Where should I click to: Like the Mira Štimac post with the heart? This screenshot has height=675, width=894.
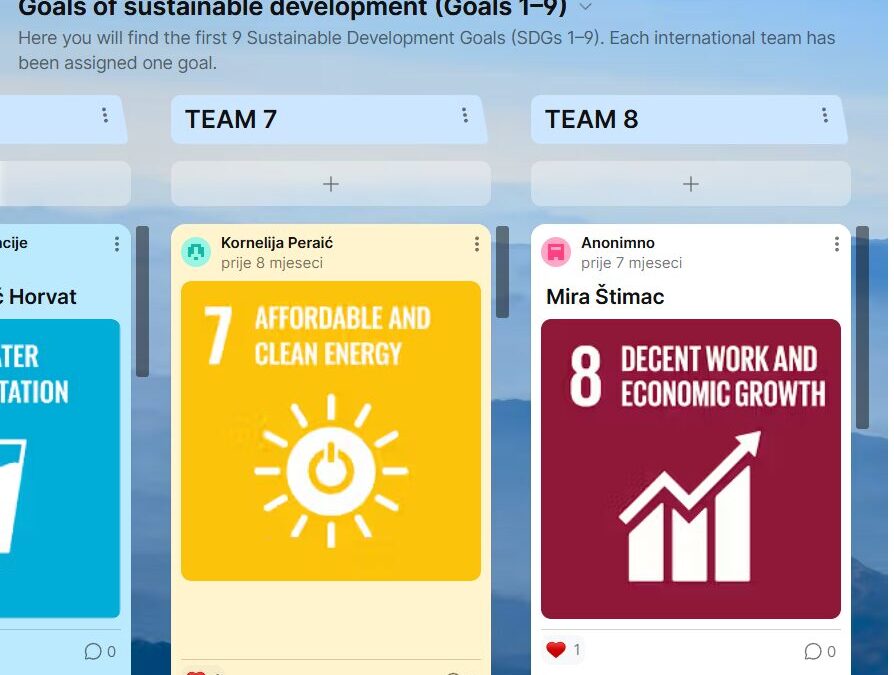(x=555, y=650)
